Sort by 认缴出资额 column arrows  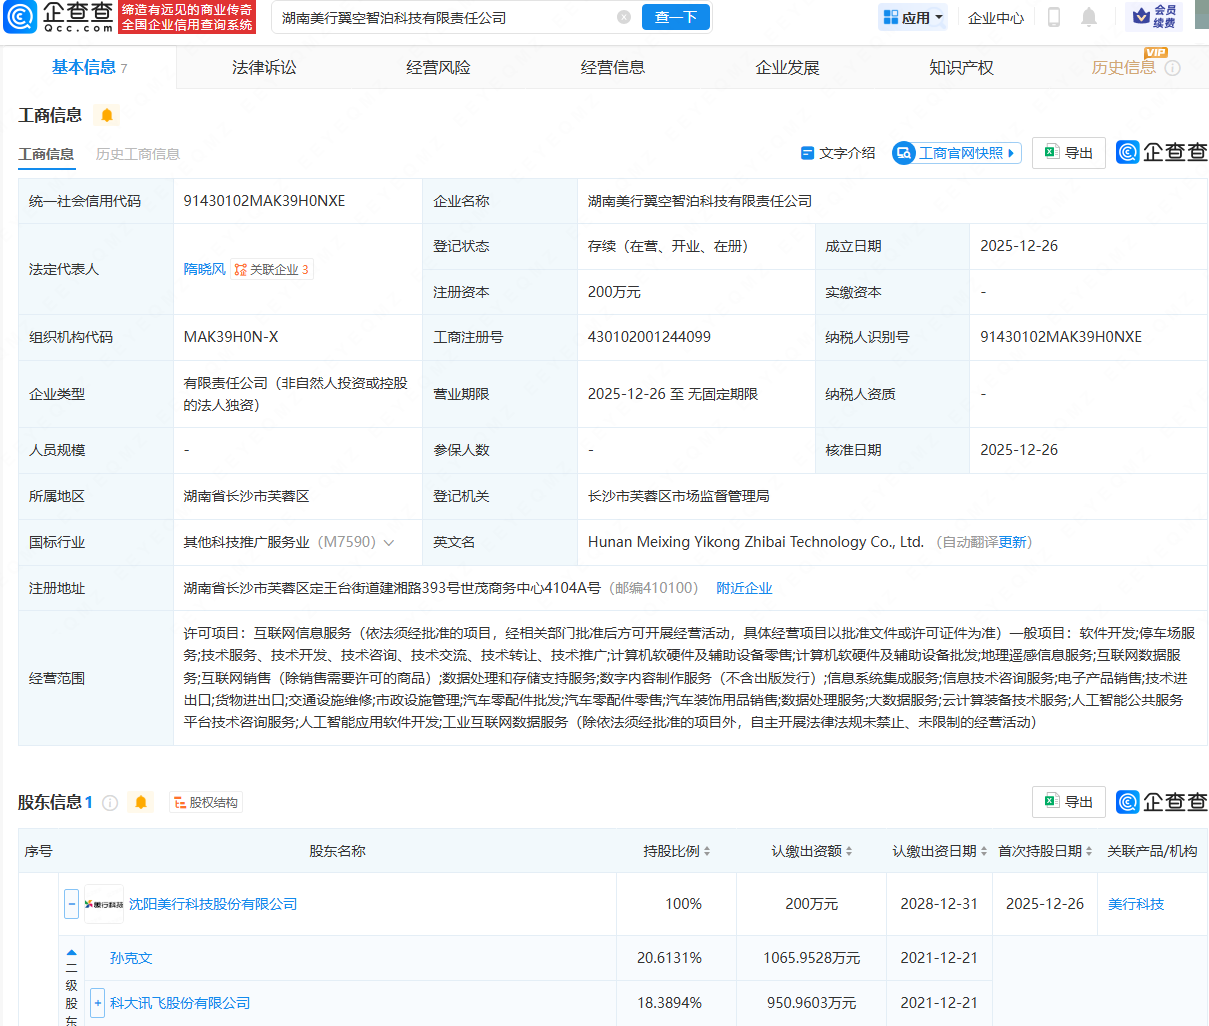849,851
